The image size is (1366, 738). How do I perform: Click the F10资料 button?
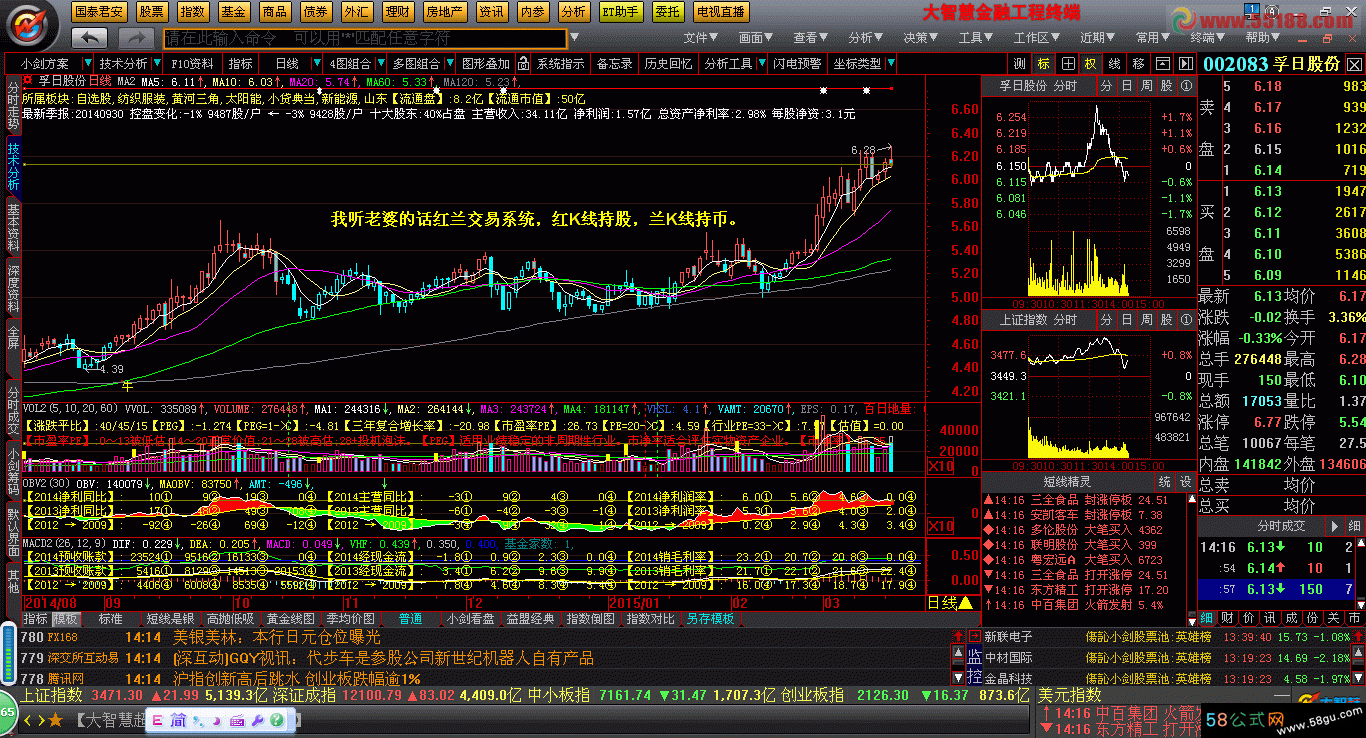(x=193, y=64)
